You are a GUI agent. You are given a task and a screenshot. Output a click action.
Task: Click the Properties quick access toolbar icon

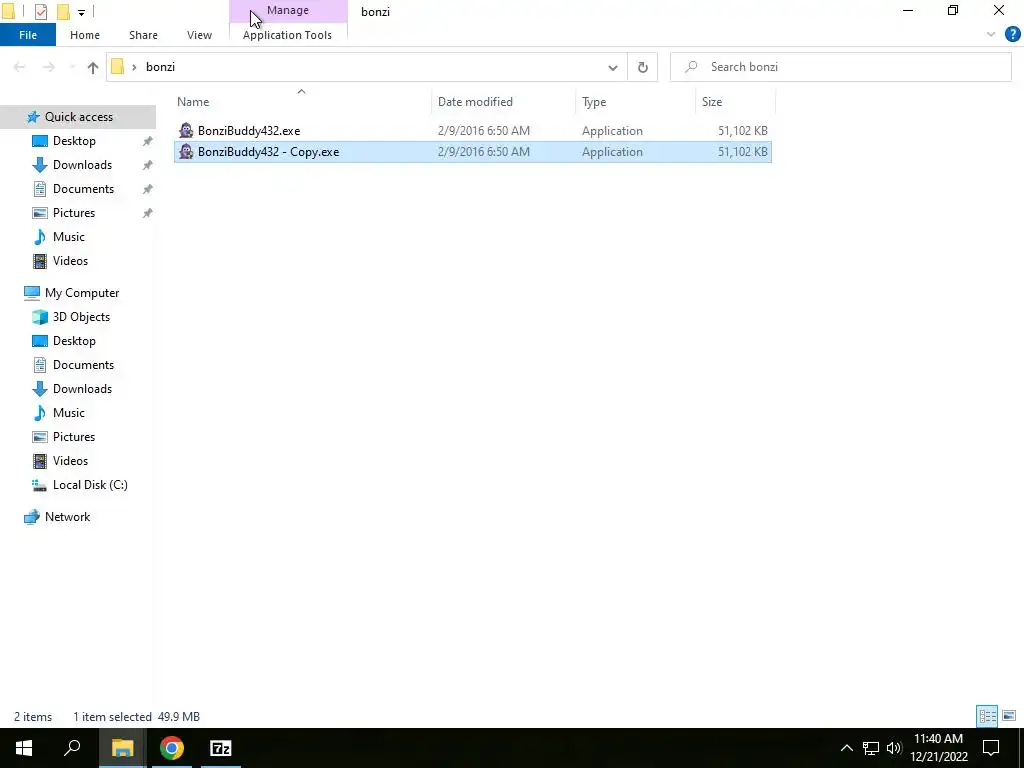[40, 11]
